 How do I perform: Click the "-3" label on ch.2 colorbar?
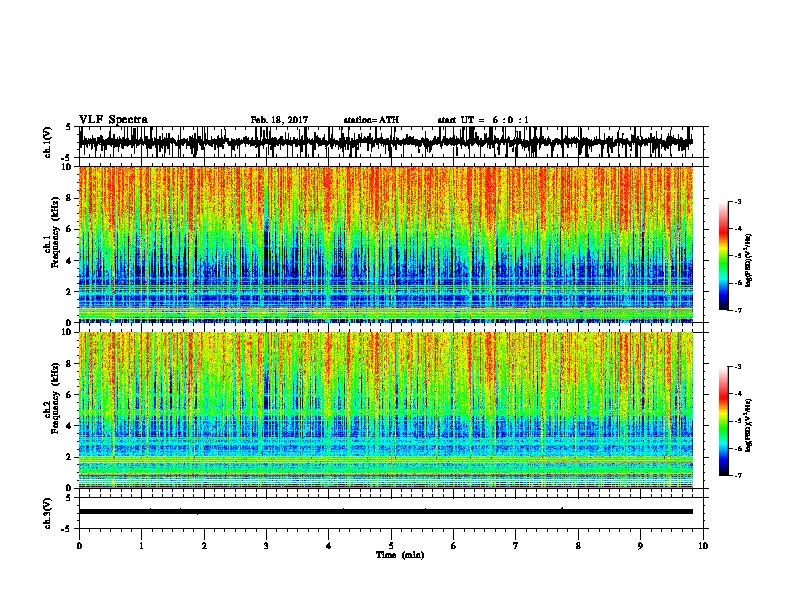pyautogui.click(x=738, y=367)
